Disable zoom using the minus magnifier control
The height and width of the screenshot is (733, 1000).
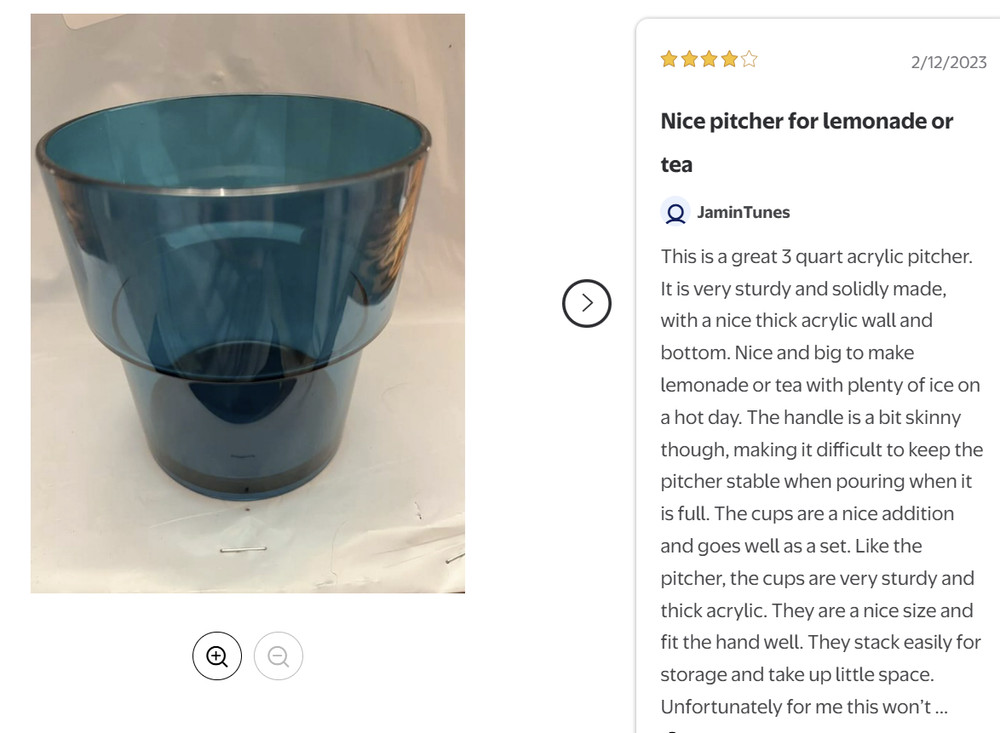click(278, 655)
